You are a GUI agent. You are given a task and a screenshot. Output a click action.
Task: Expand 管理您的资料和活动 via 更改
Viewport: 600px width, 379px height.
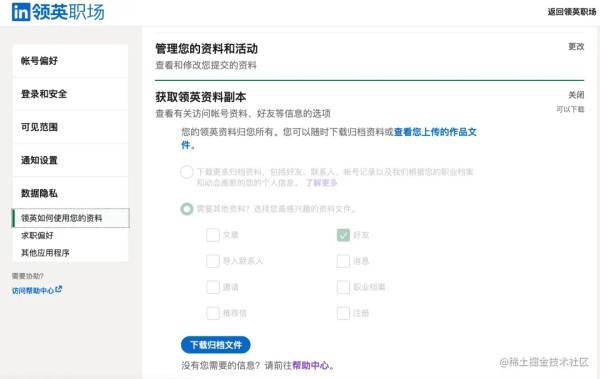576,47
